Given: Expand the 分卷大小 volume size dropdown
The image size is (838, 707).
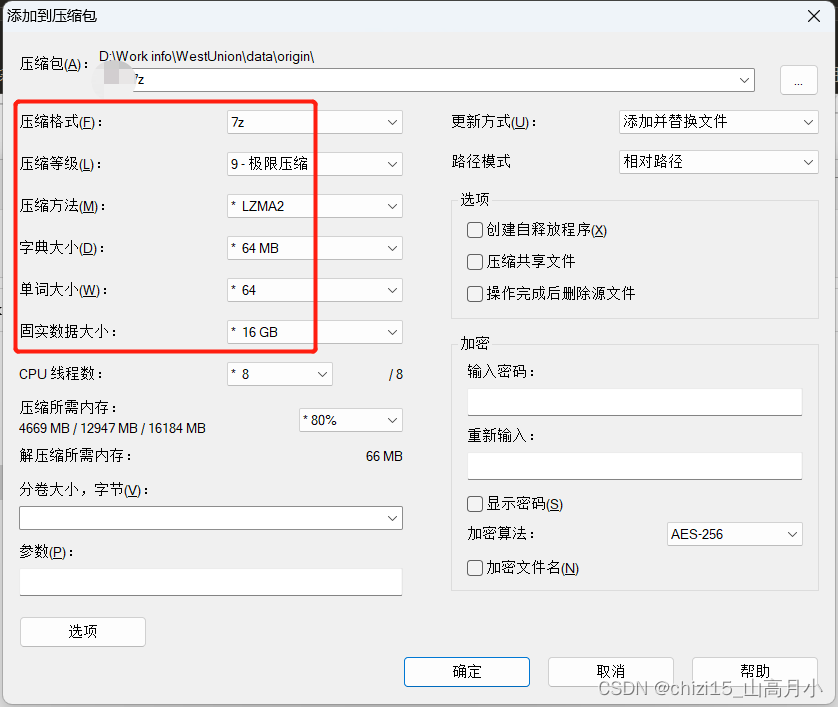Looking at the screenshot, I should pos(211,518).
